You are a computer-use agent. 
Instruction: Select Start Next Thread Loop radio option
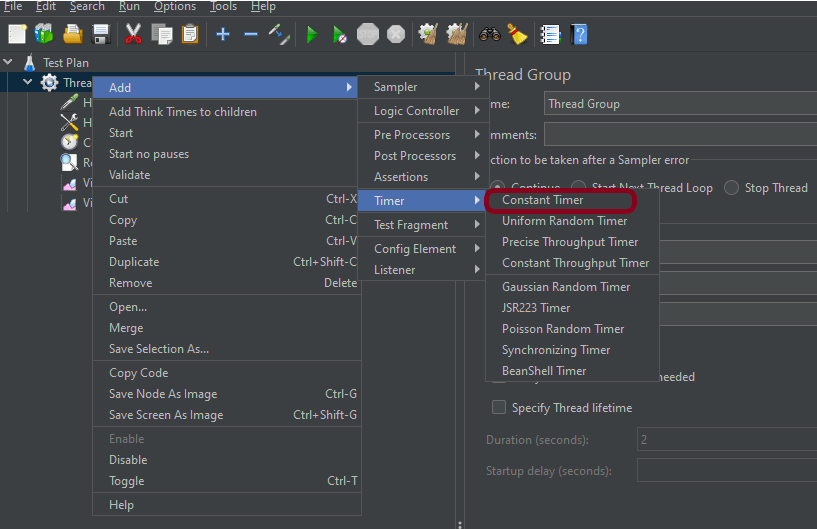(x=651, y=187)
